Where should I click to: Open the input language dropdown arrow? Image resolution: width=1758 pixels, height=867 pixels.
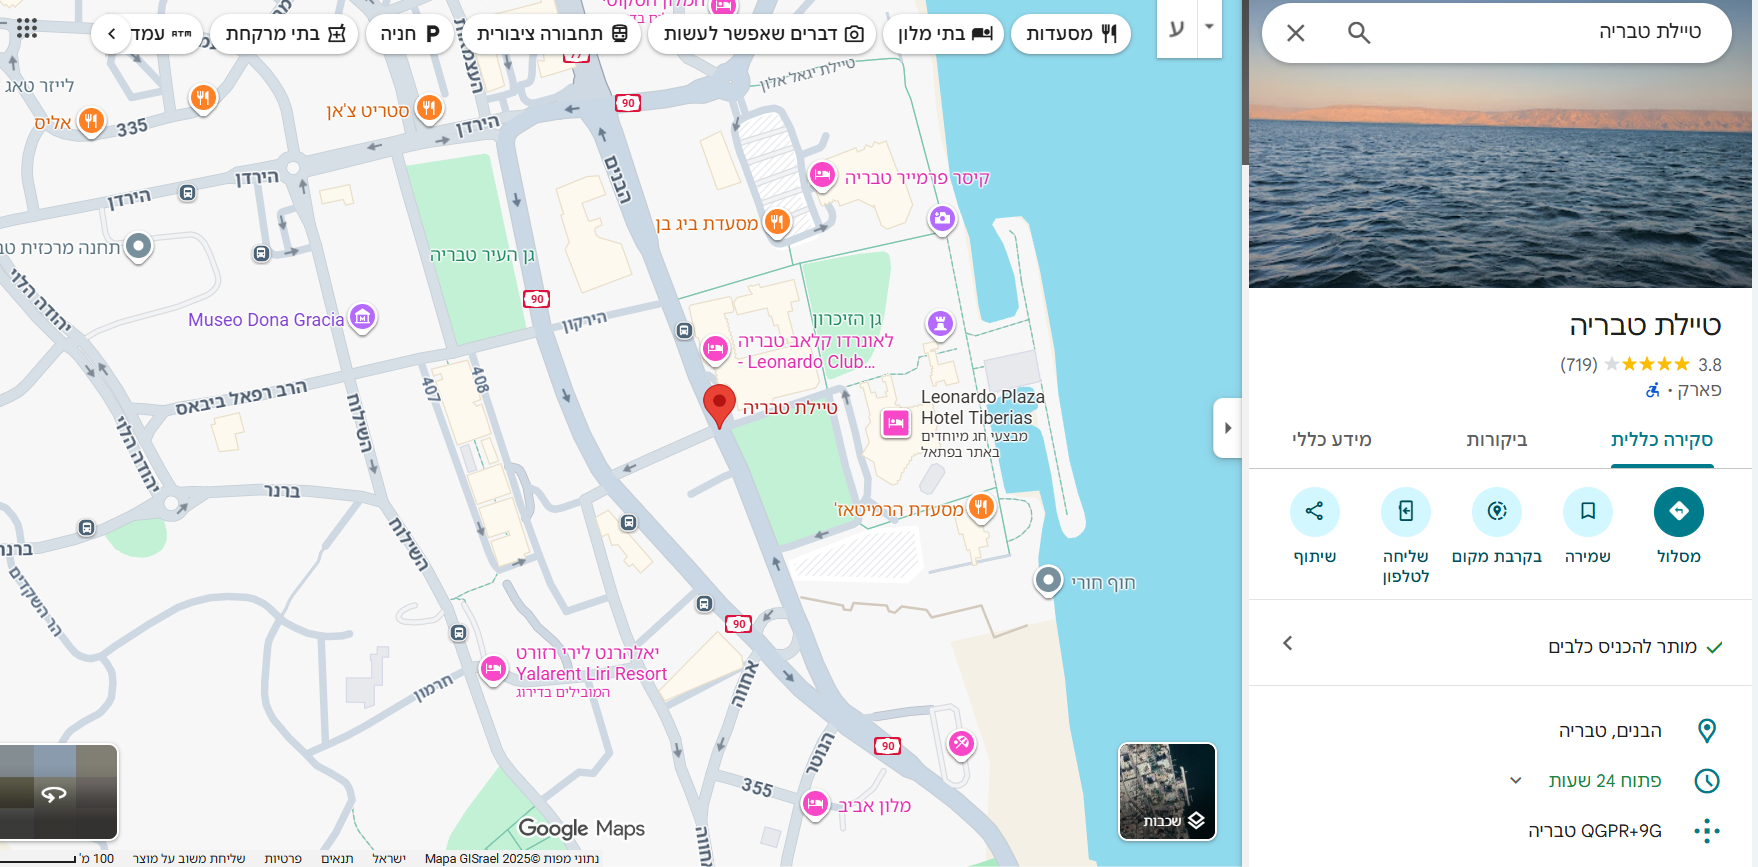click(x=1209, y=27)
